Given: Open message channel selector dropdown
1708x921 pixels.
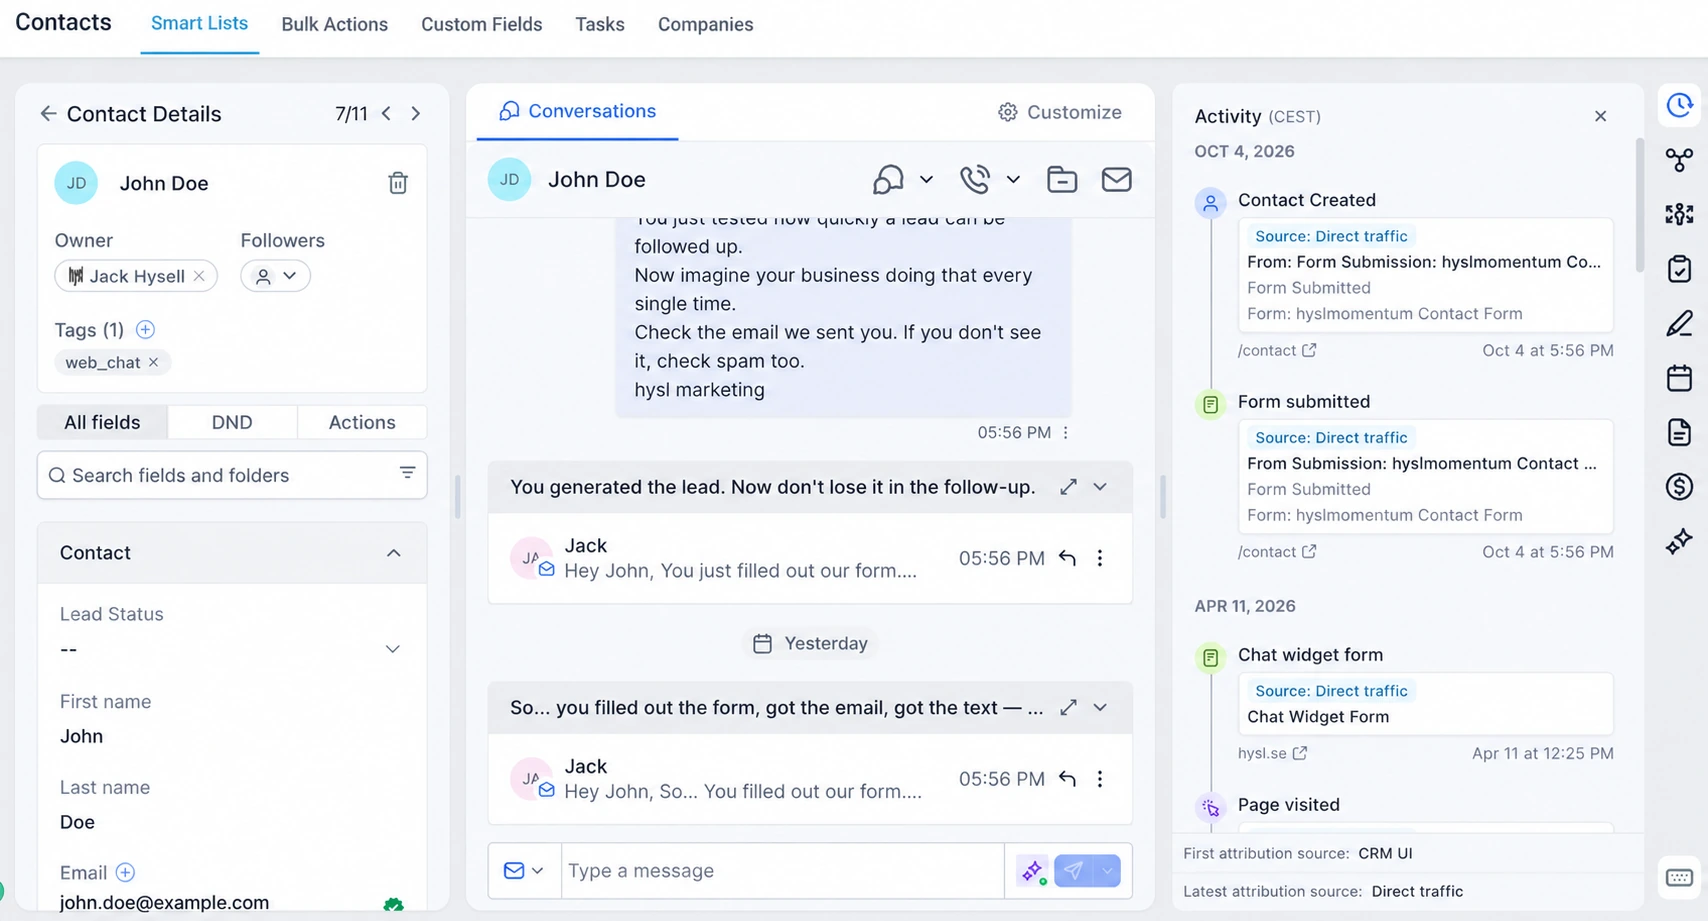Looking at the screenshot, I should [524, 871].
